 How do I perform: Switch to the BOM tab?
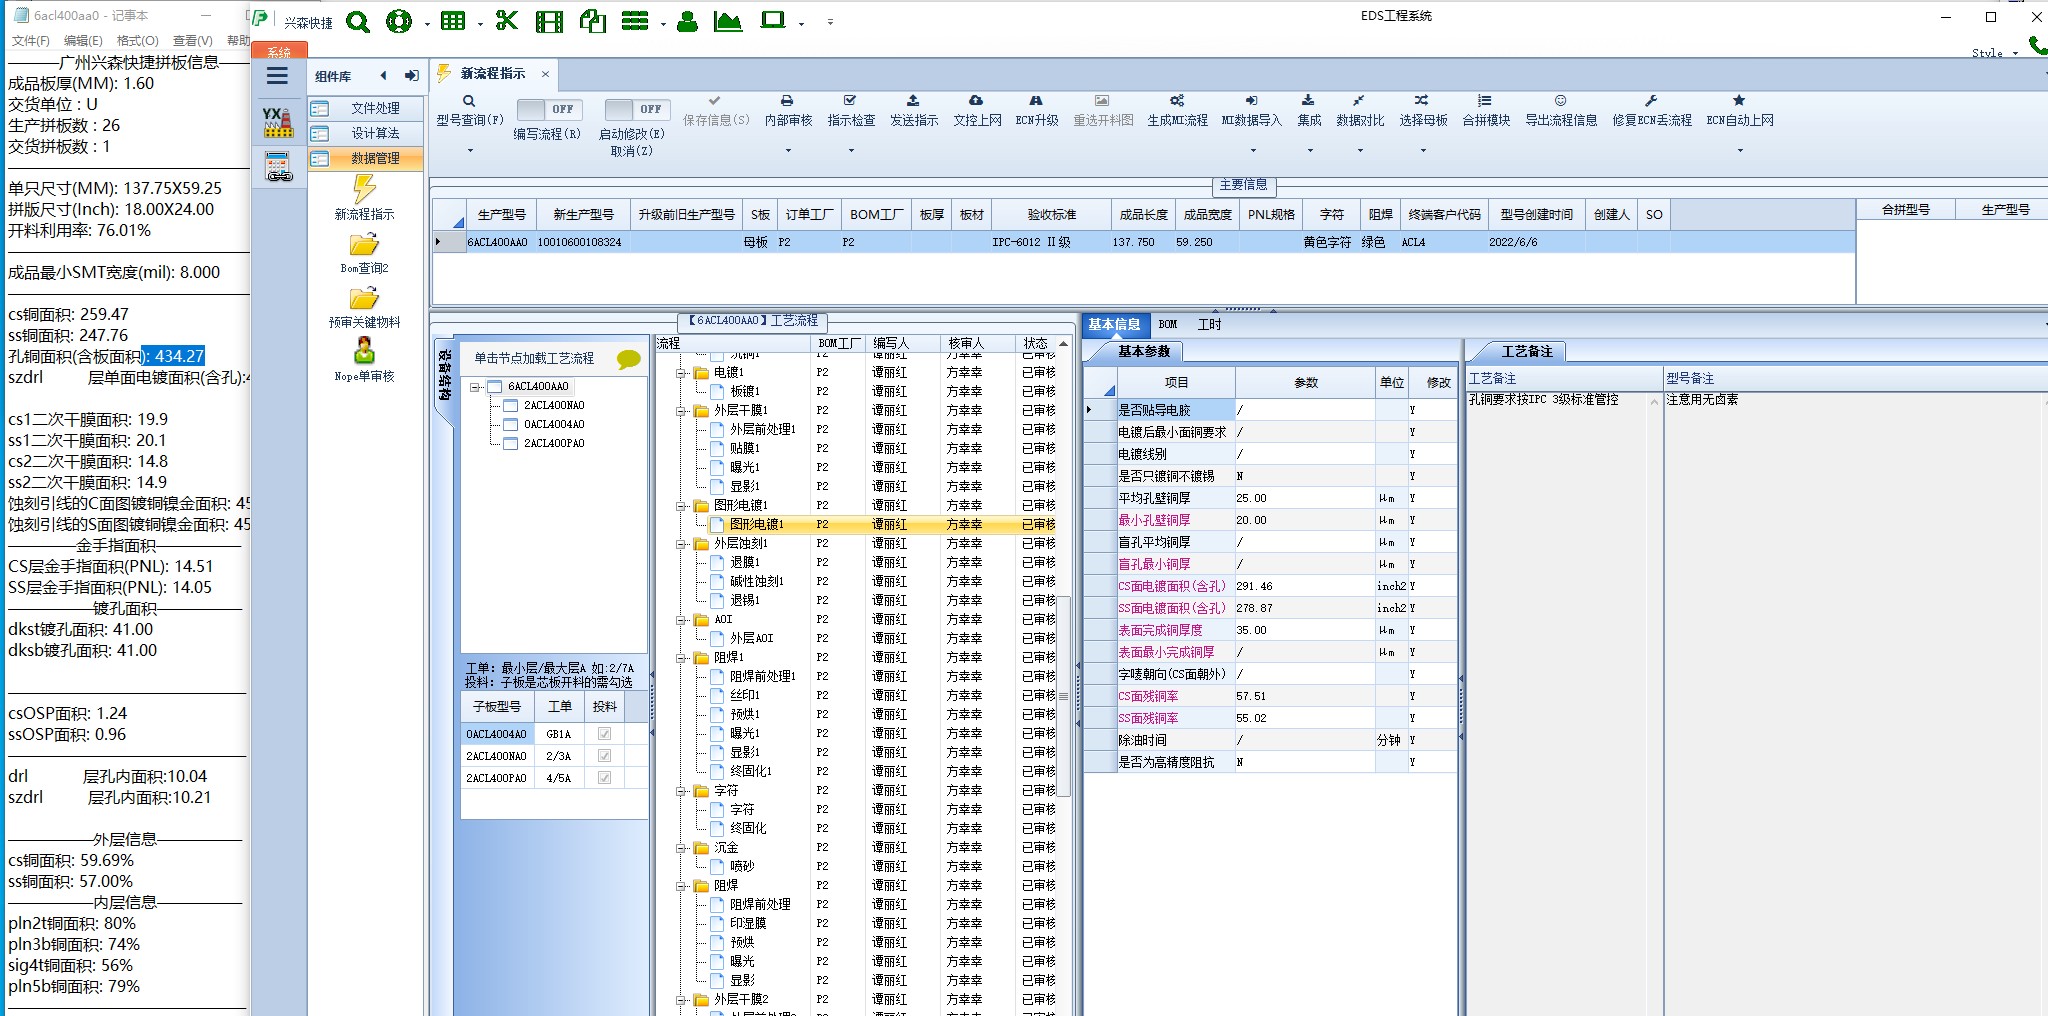click(x=1168, y=325)
